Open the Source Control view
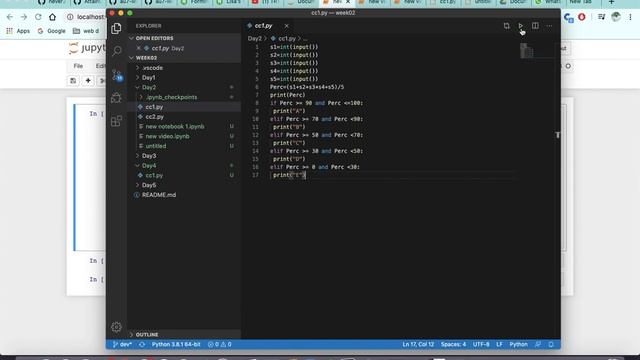This screenshot has width=640, height=360. click(x=117, y=75)
